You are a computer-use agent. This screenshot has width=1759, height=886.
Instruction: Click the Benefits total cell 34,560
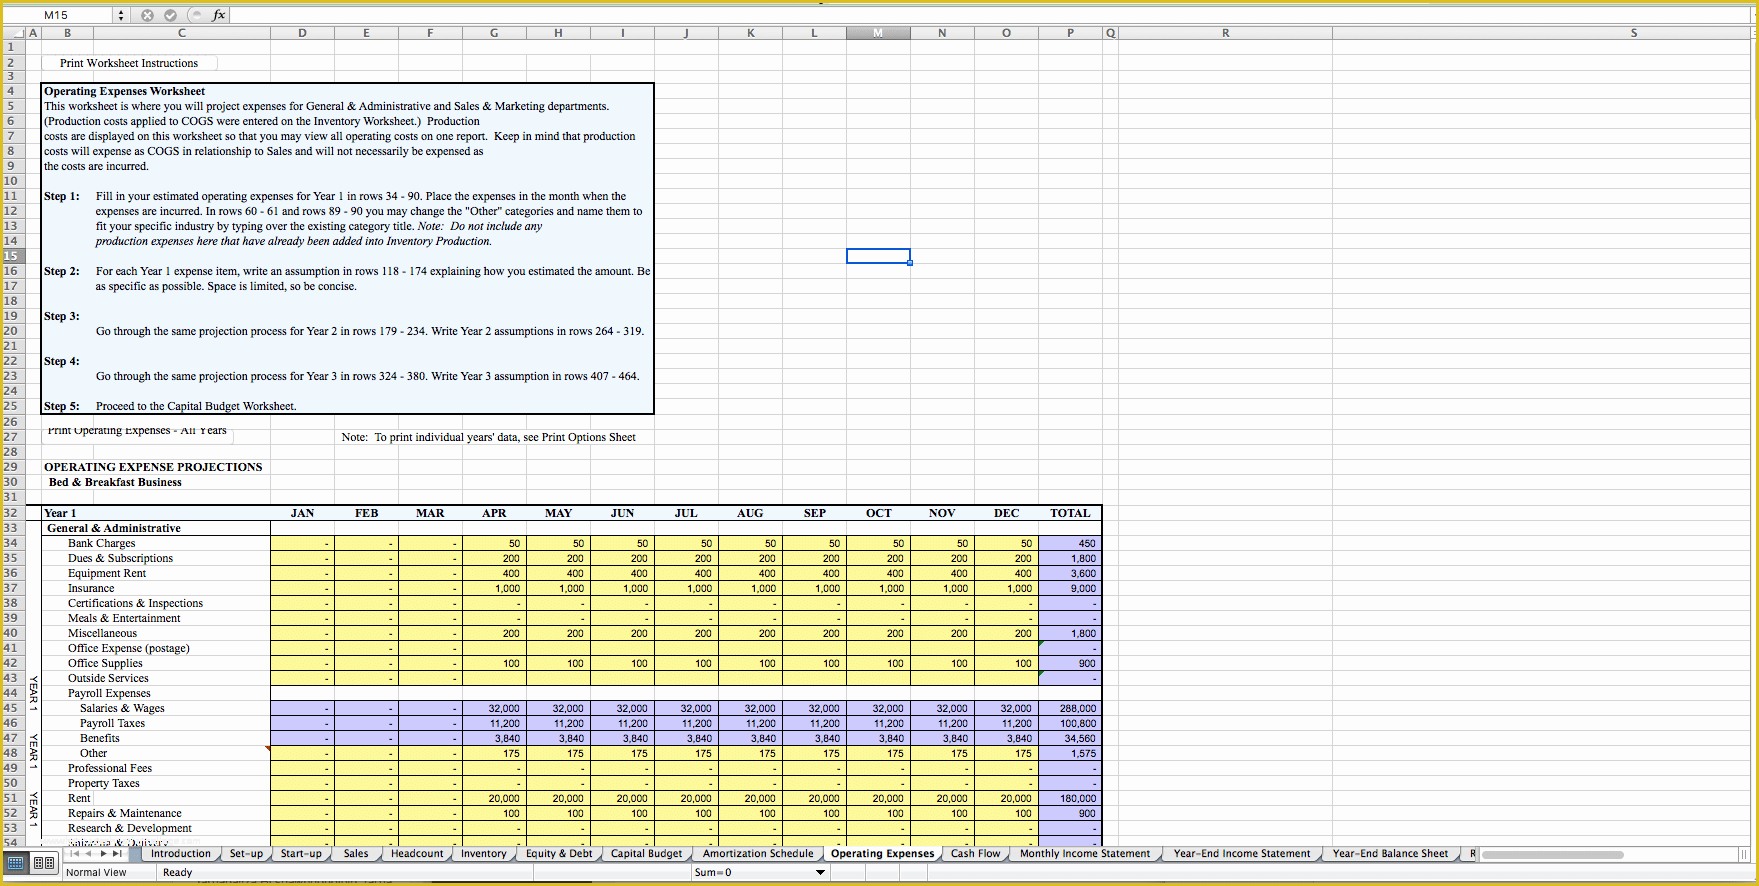pos(1070,738)
